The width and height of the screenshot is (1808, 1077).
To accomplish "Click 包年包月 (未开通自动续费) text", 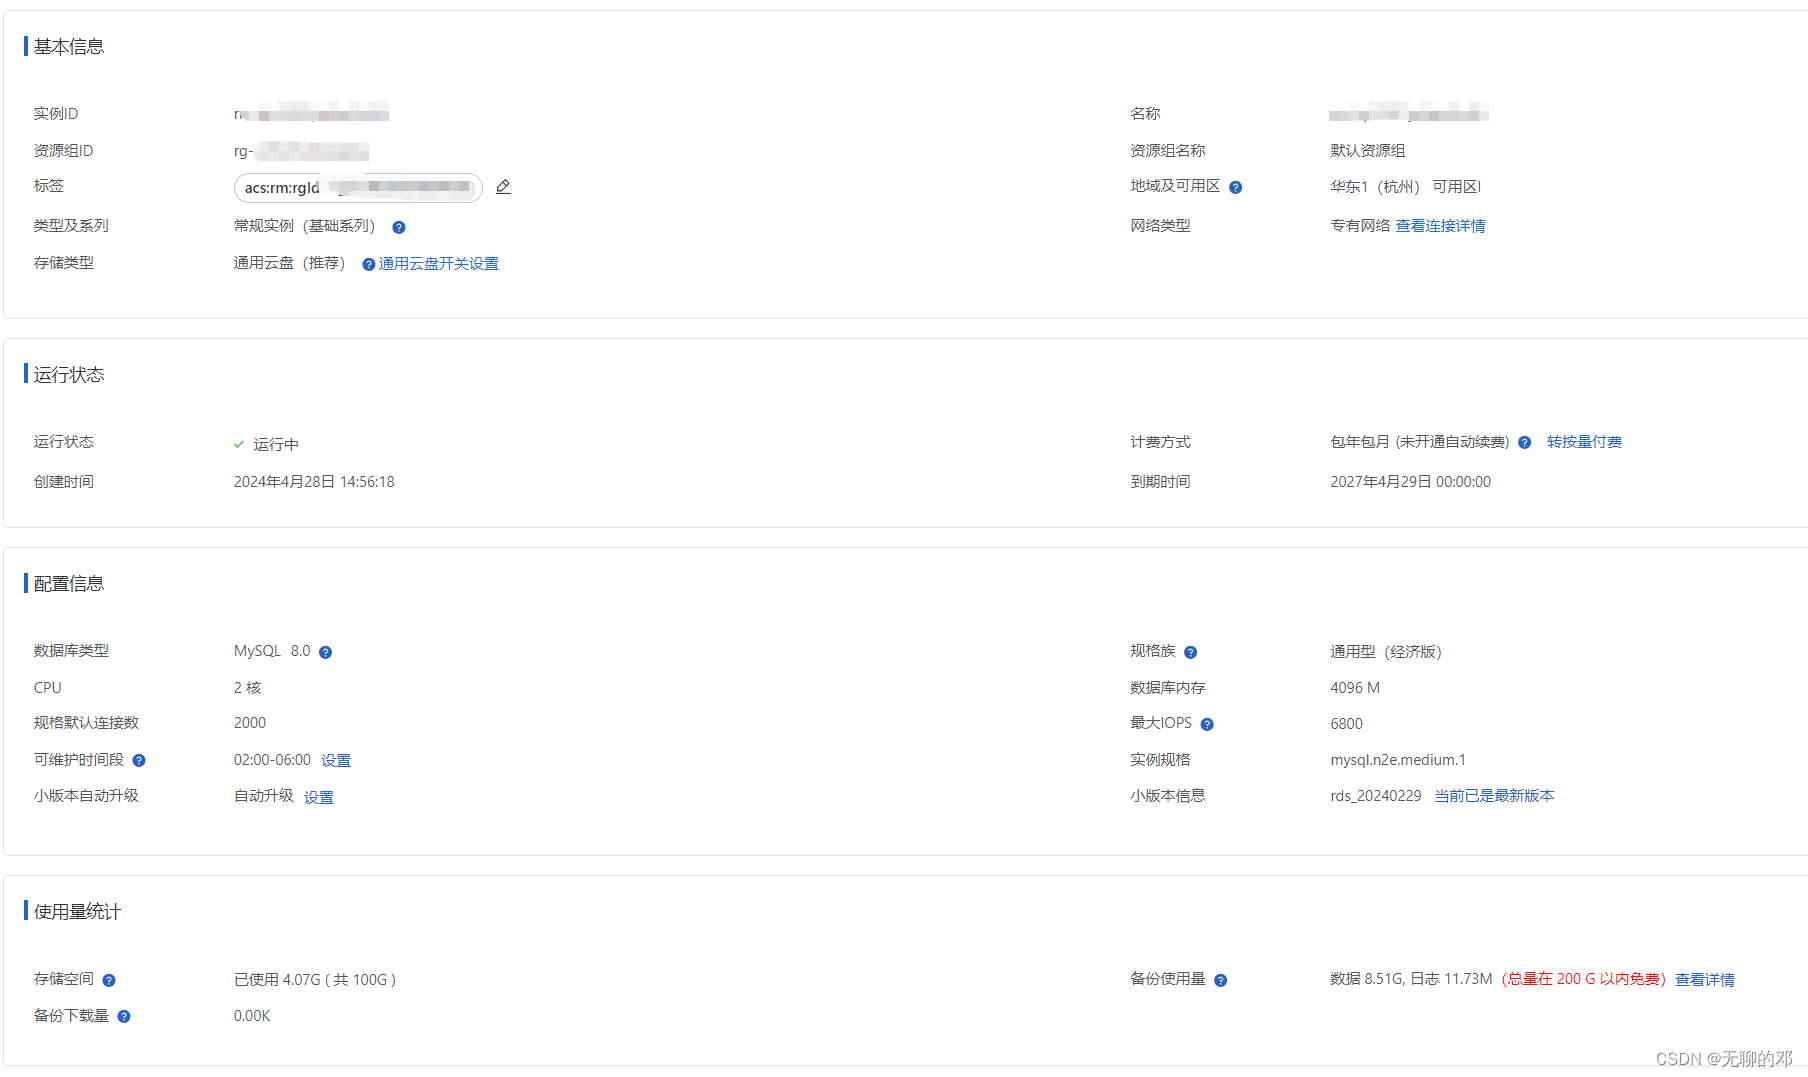I will 1419,442.
